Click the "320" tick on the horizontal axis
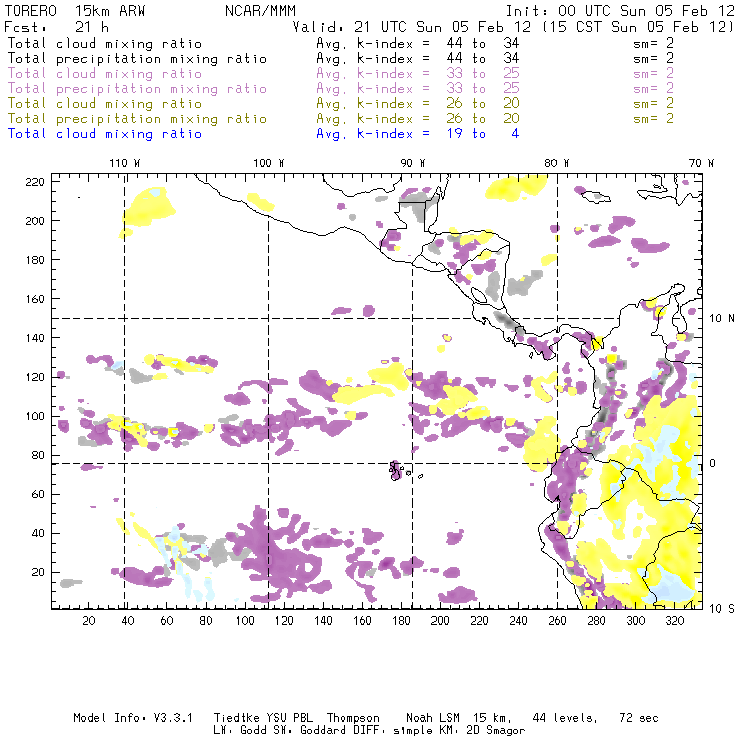Viewport: 740px width, 740px height. pyautogui.click(x=675, y=621)
